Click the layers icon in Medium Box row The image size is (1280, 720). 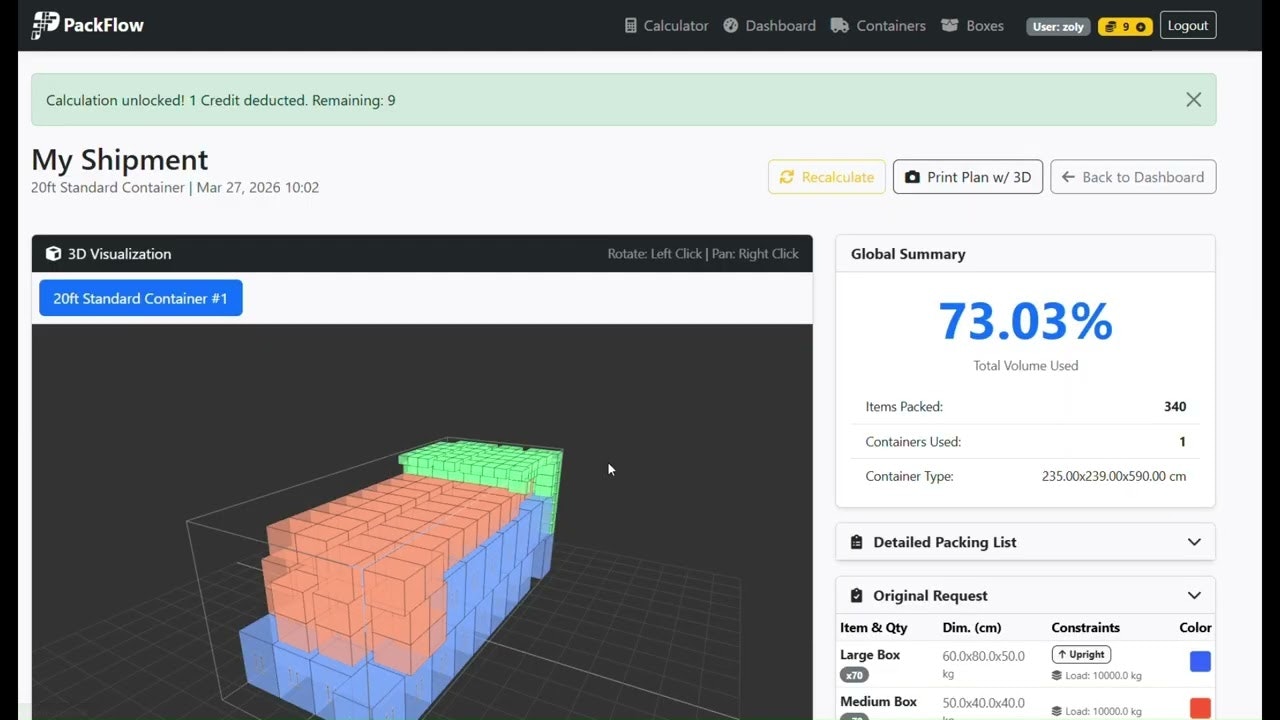coord(1056,712)
